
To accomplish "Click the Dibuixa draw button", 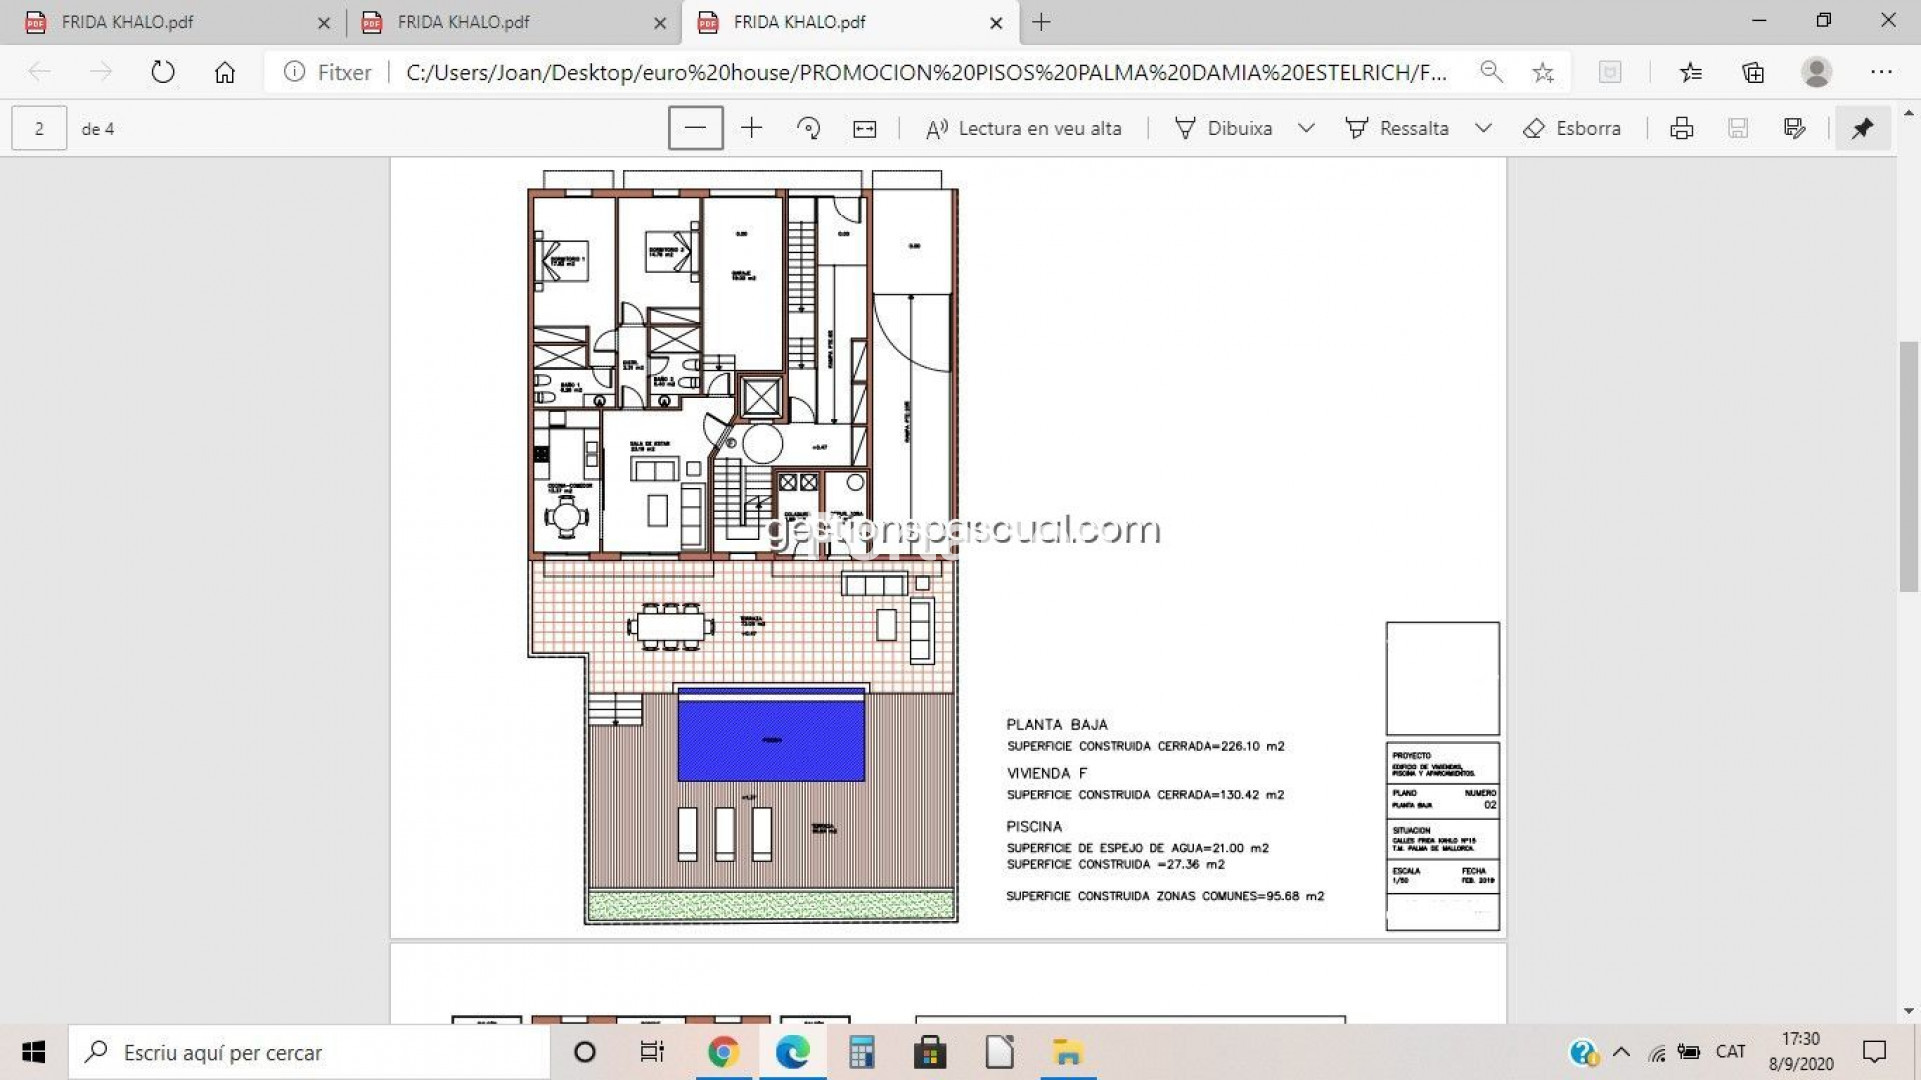I will [1224, 128].
